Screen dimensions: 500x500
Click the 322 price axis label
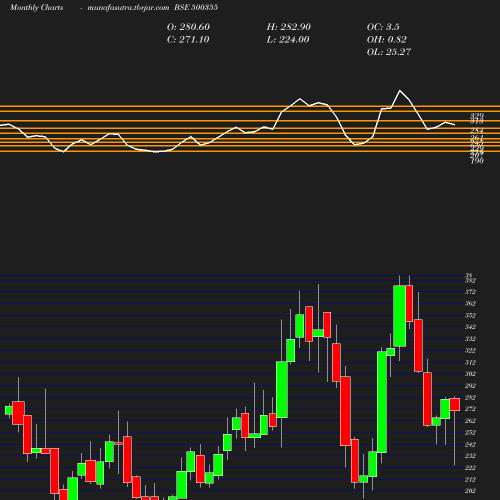coord(470,351)
